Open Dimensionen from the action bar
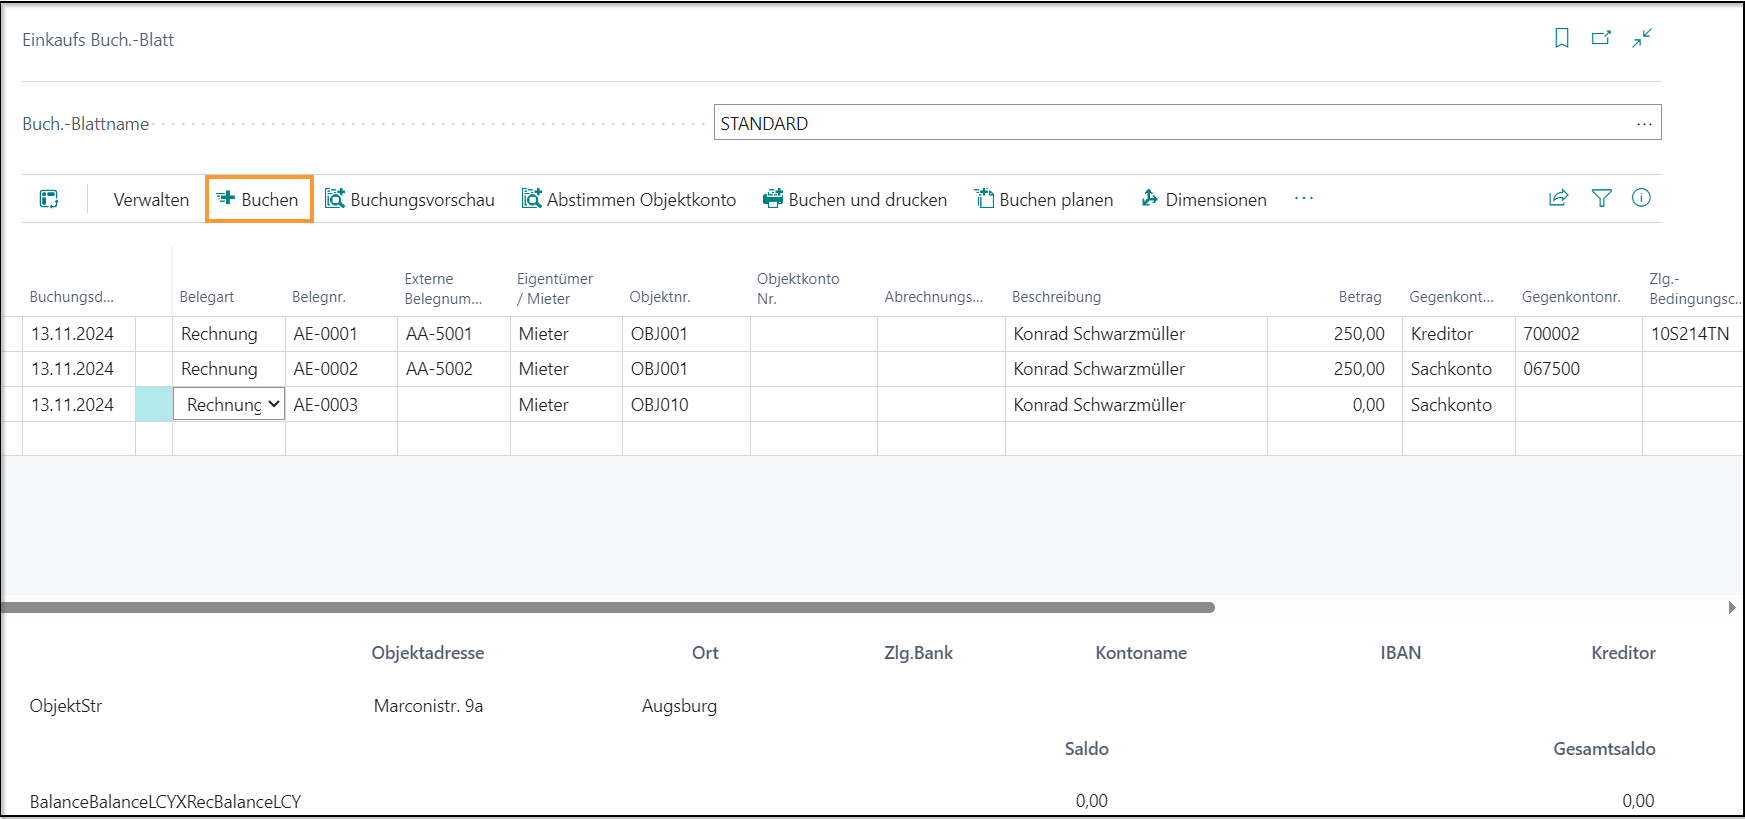 point(1204,199)
